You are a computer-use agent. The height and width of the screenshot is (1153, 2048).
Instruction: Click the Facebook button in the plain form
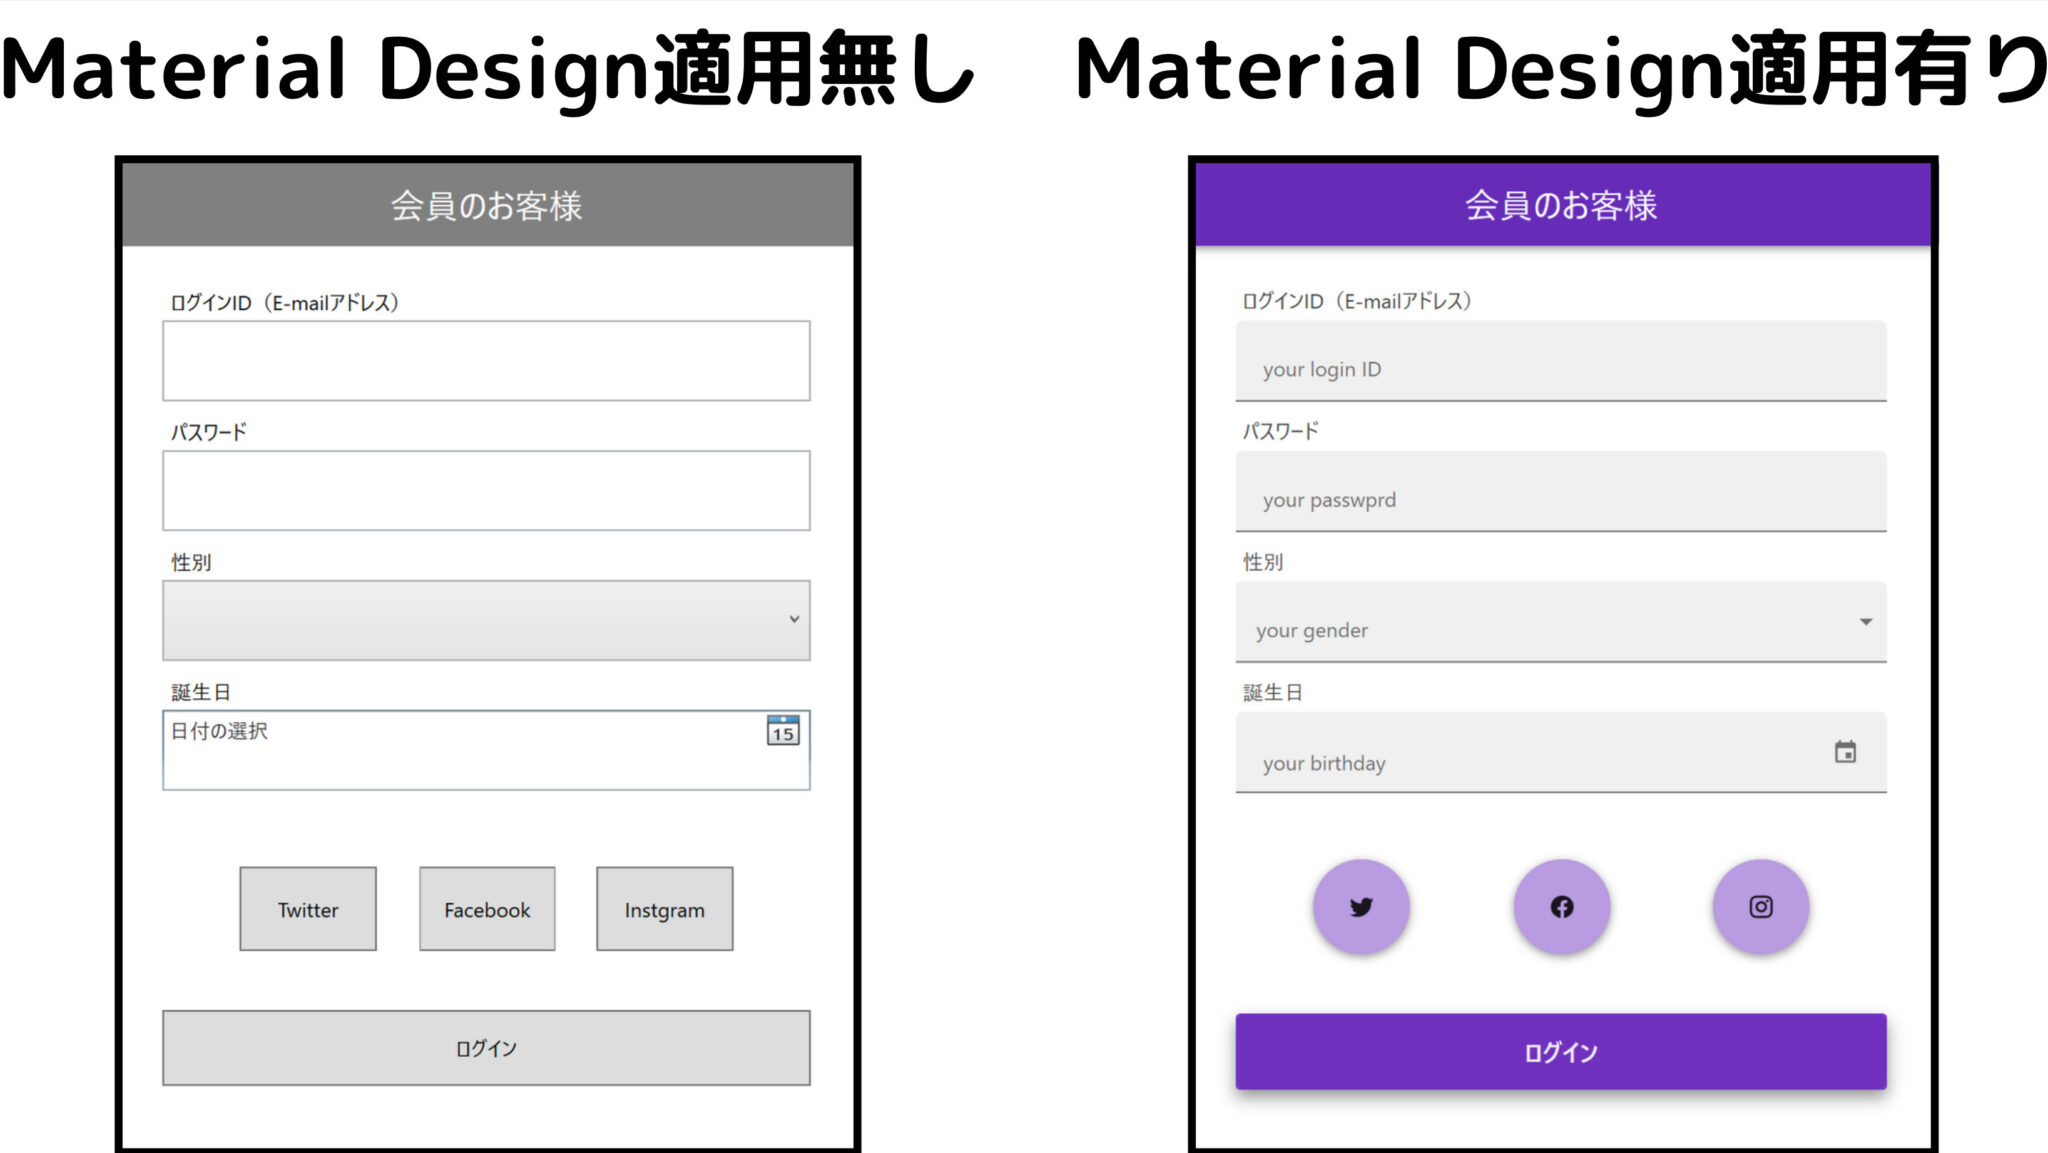tap(486, 909)
